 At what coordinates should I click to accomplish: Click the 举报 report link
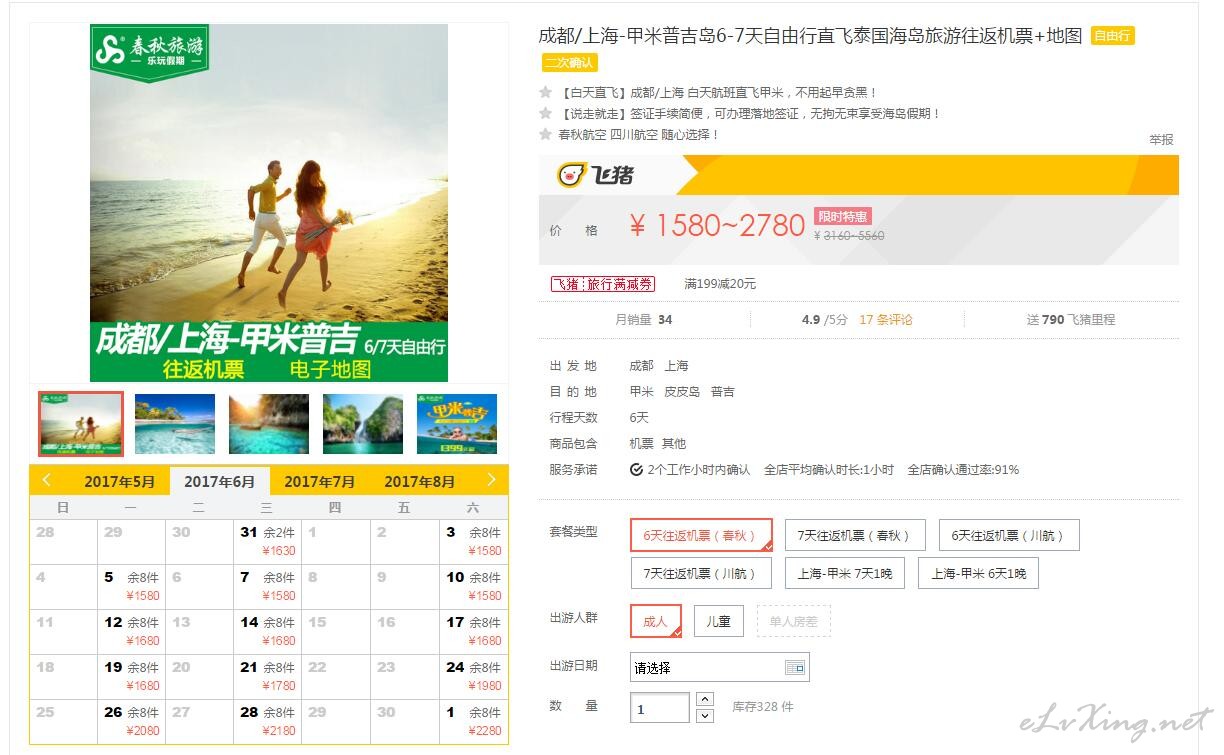click(x=1161, y=140)
